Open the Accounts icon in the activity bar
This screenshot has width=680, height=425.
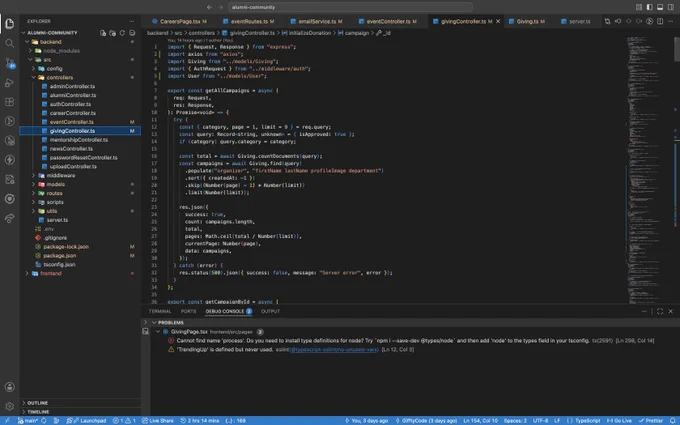click(x=10, y=387)
